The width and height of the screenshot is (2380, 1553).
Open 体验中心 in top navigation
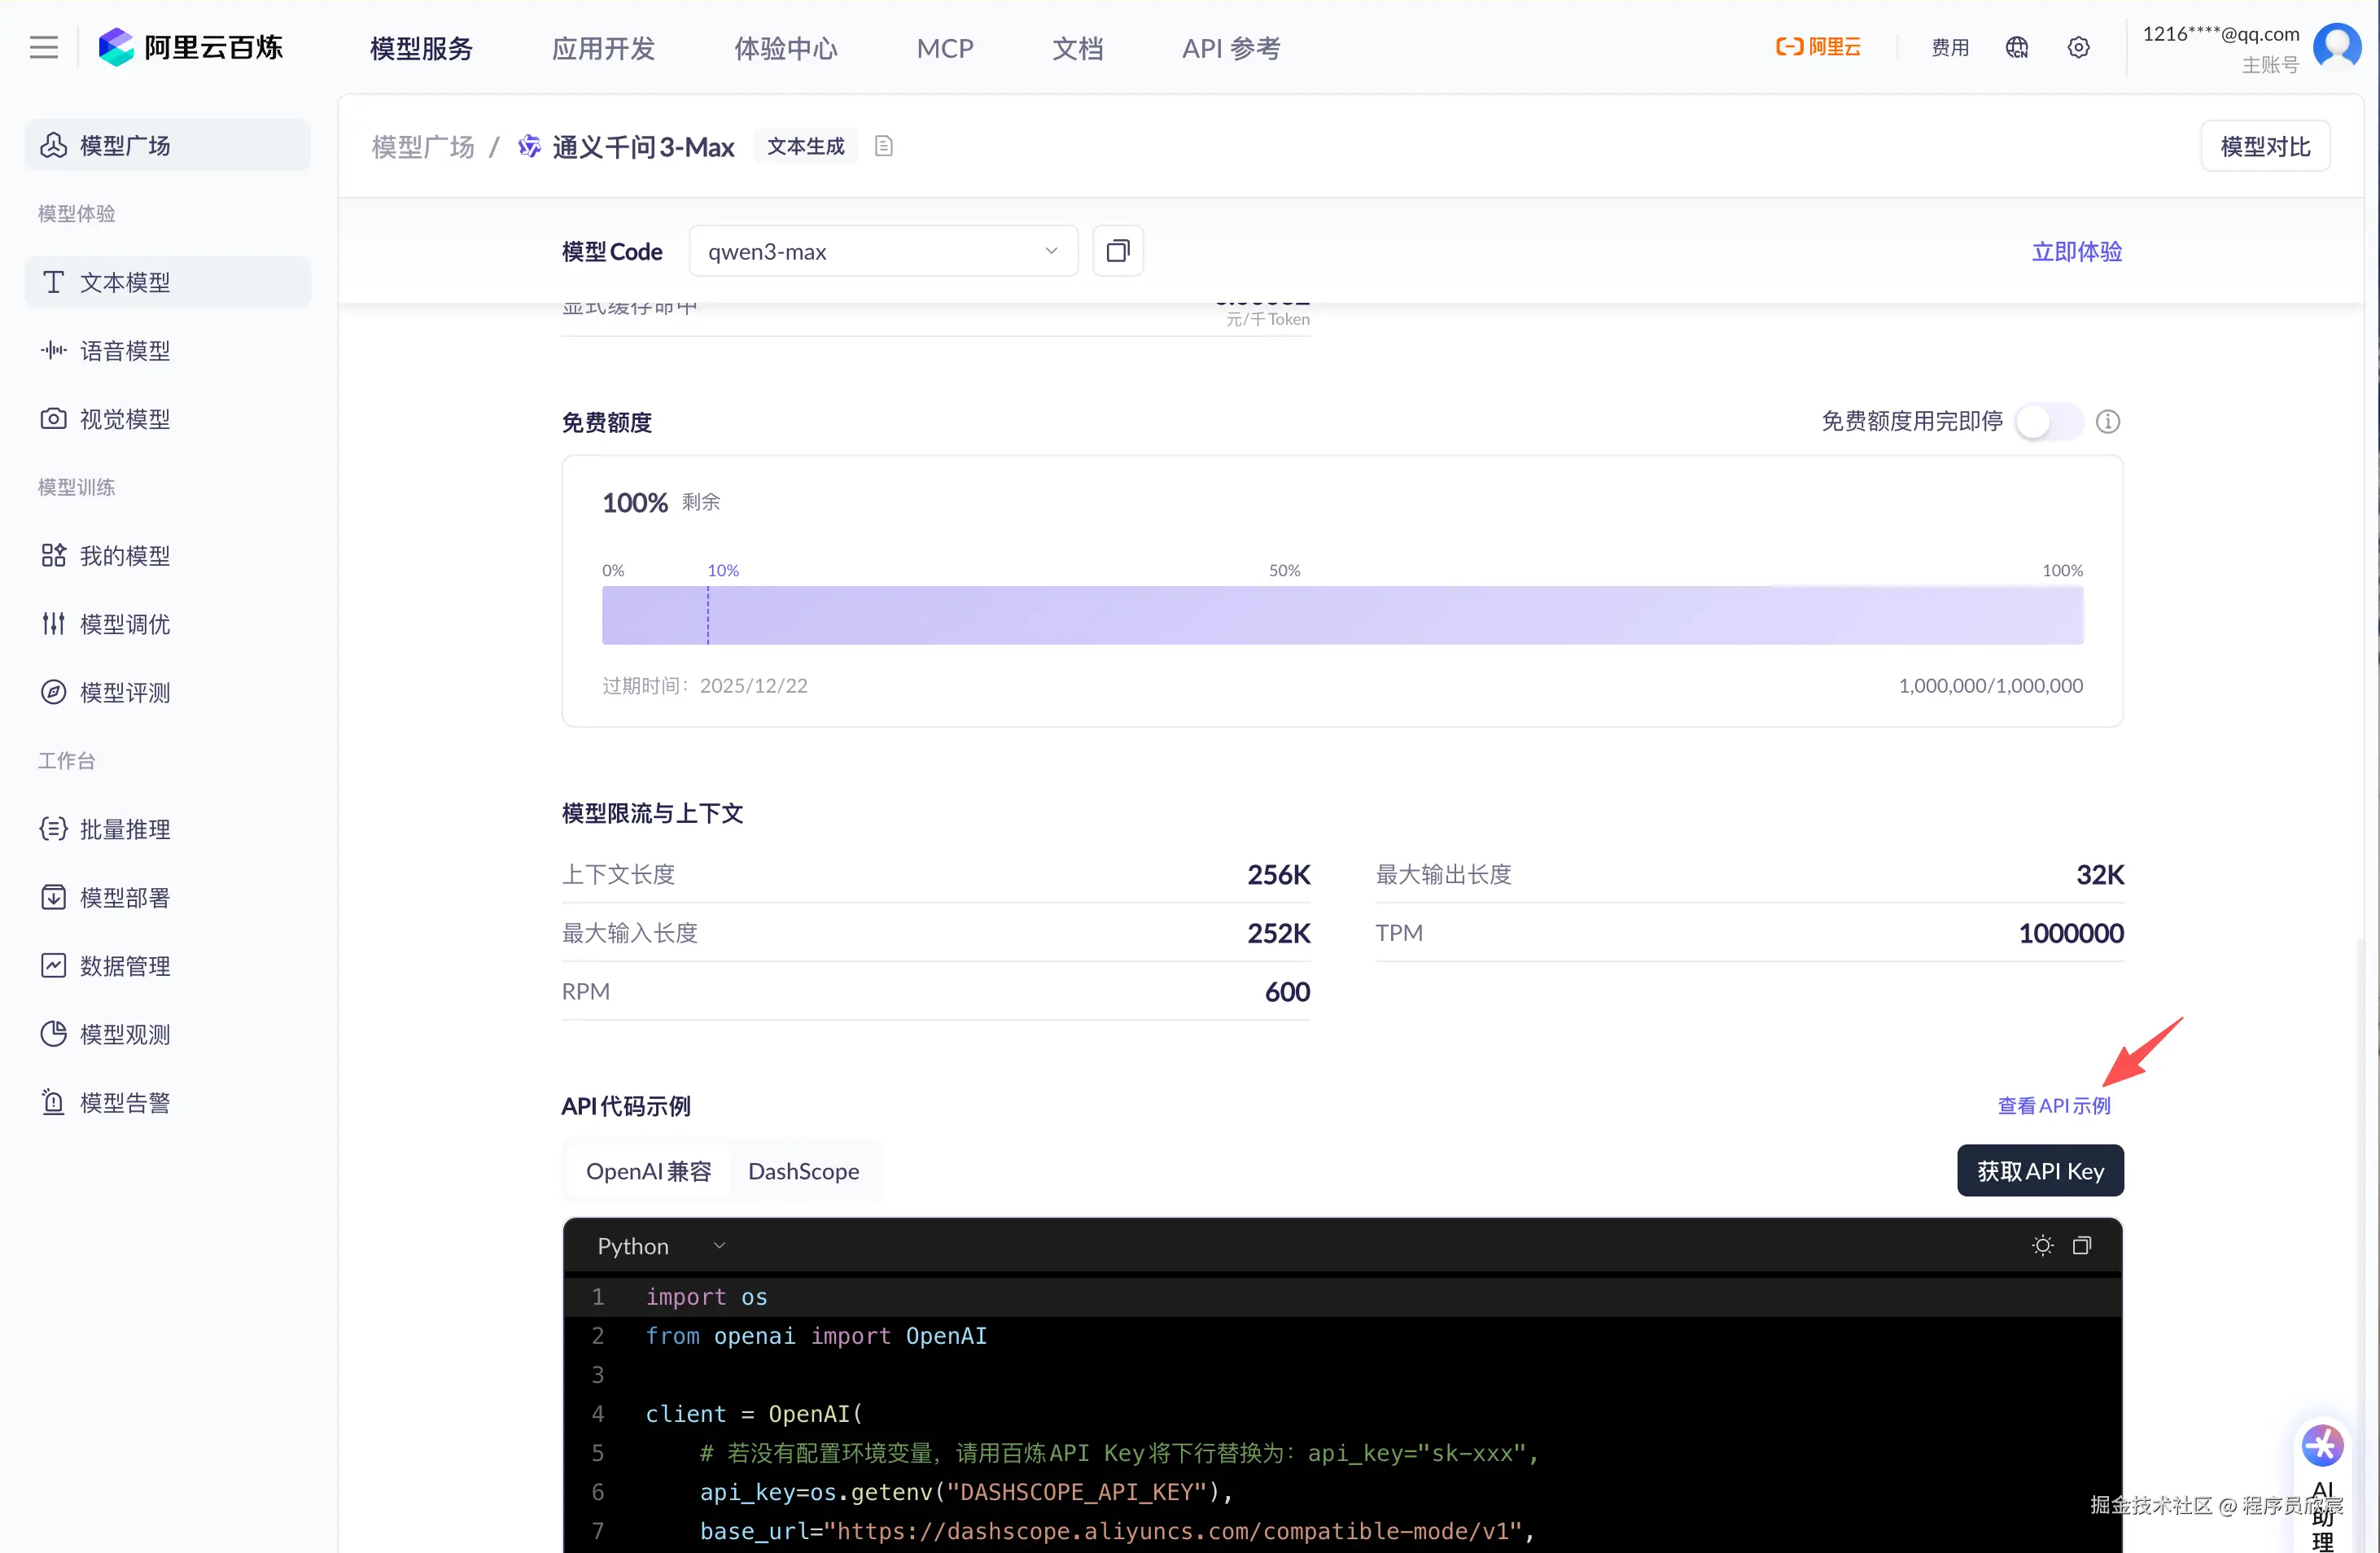pyautogui.click(x=785, y=48)
